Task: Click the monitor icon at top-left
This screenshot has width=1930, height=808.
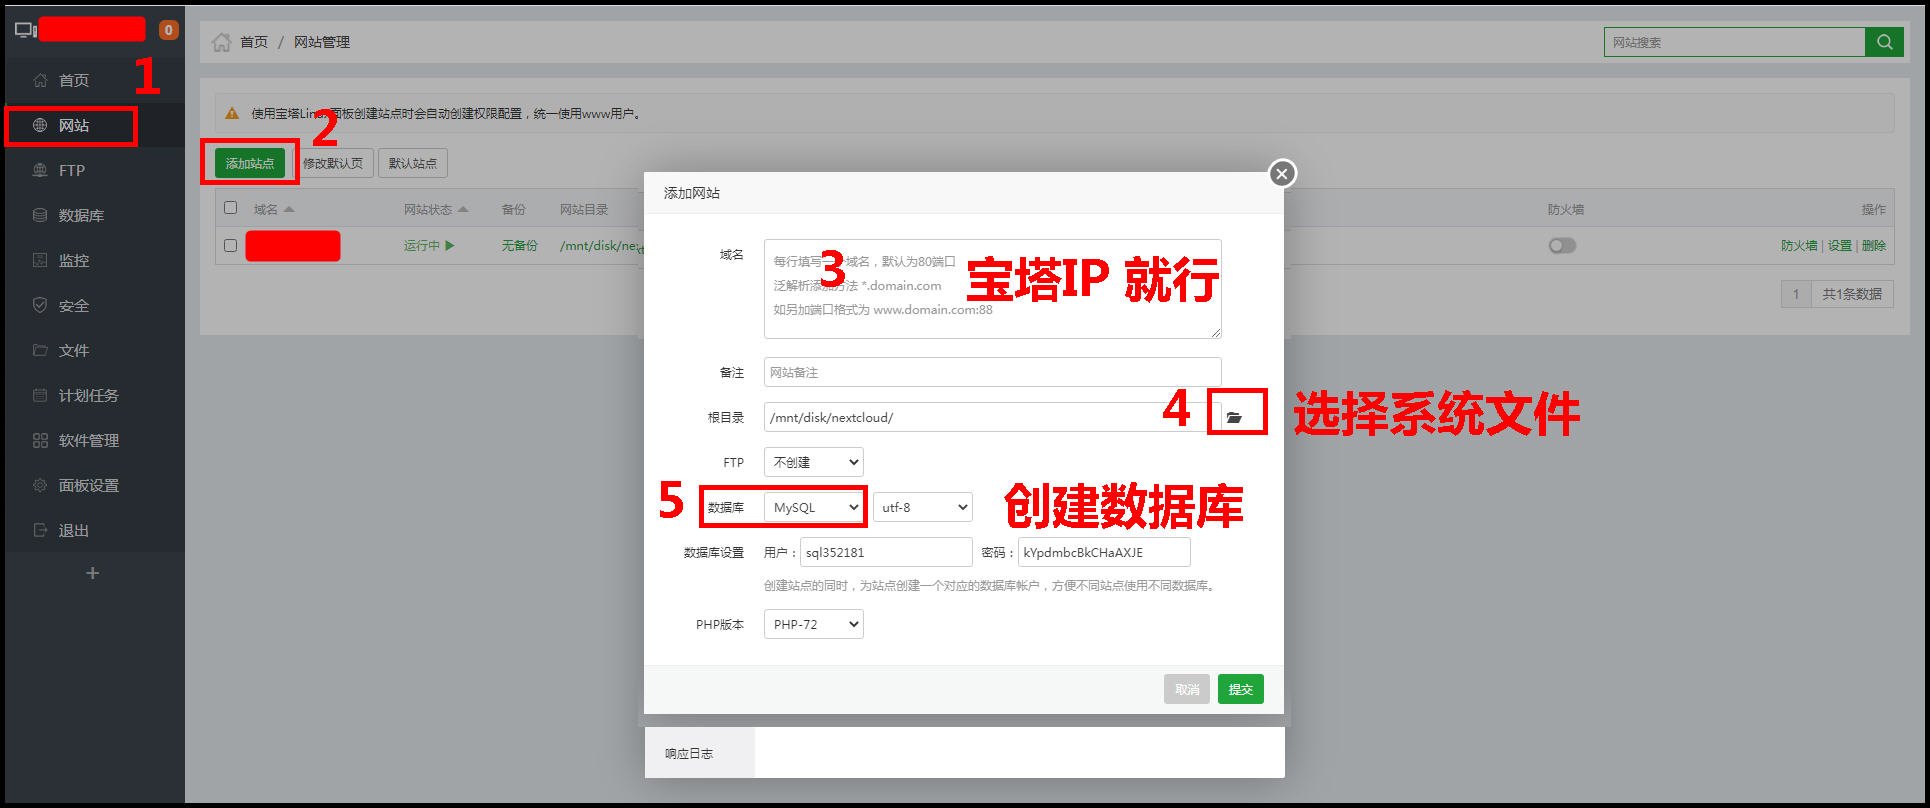Action: coord(25,30)
